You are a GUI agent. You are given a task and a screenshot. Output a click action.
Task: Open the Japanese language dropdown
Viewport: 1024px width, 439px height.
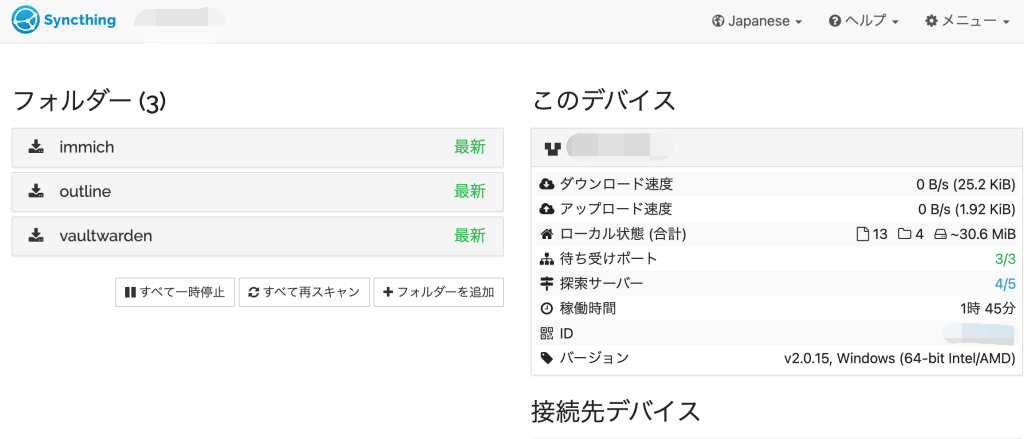(x=757, y=21)
